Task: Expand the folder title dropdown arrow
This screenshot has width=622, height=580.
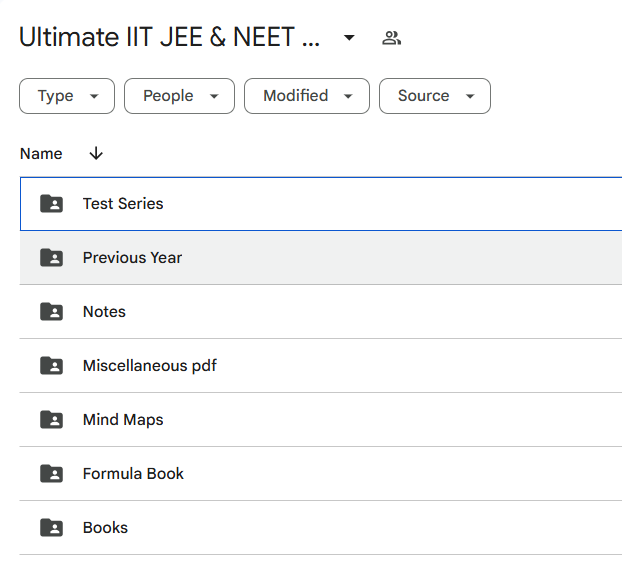Action: (x=349, y=38)
